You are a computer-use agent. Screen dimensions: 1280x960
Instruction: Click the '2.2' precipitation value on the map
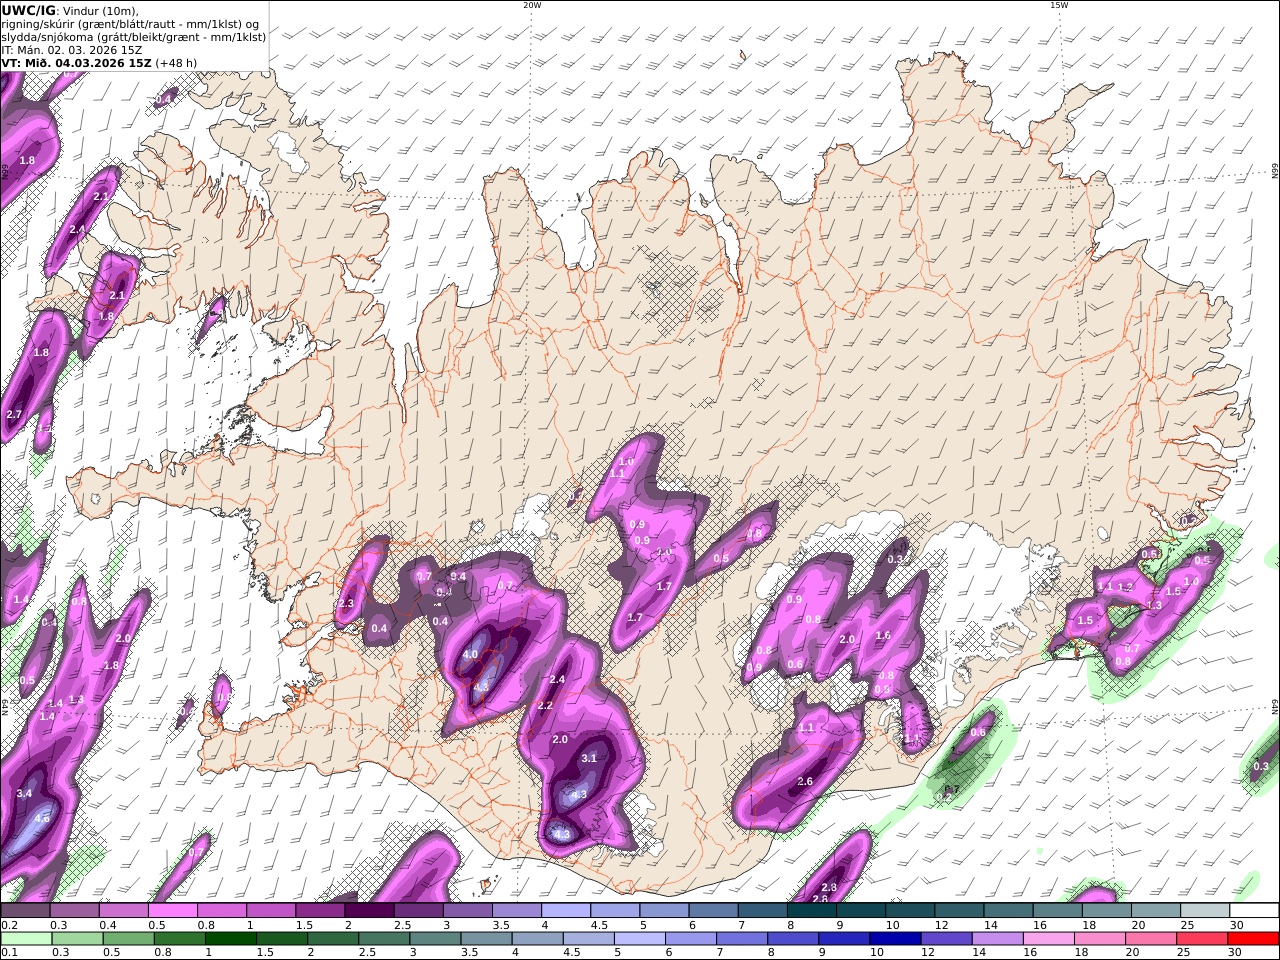[545, 706]
